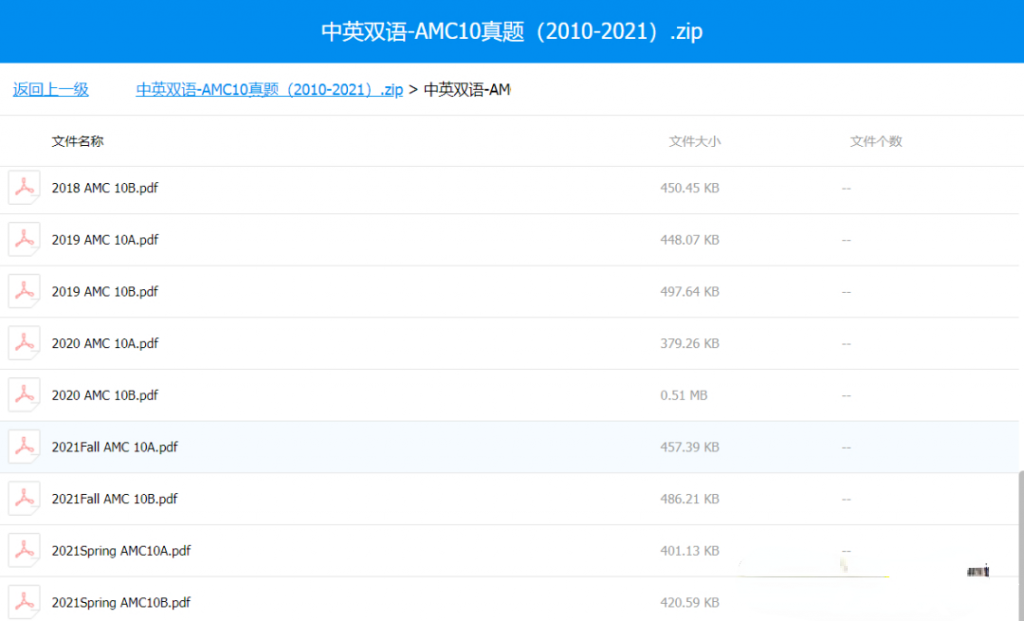Click the blue title bar zip name

(512, 31)
